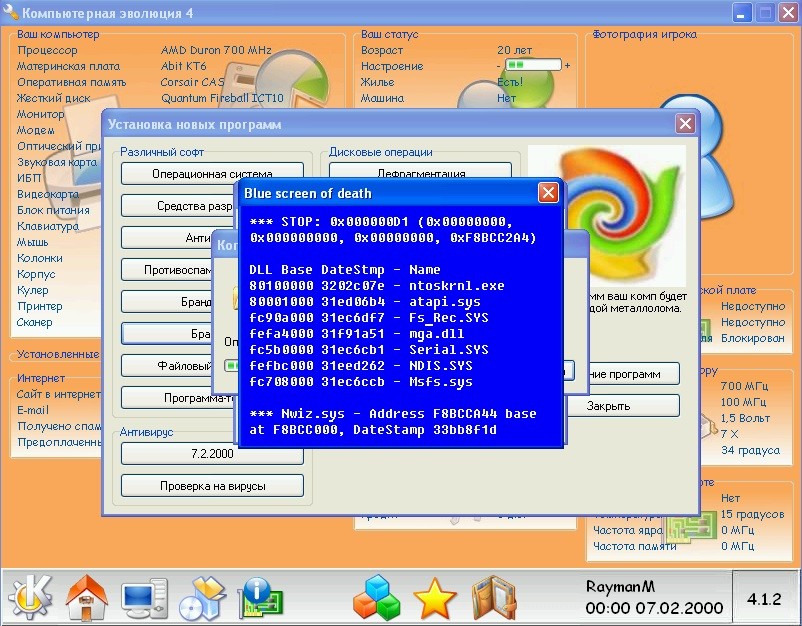
Task: Click the Закрыть button
Action: pyautogui.click(x=622, y=406)
